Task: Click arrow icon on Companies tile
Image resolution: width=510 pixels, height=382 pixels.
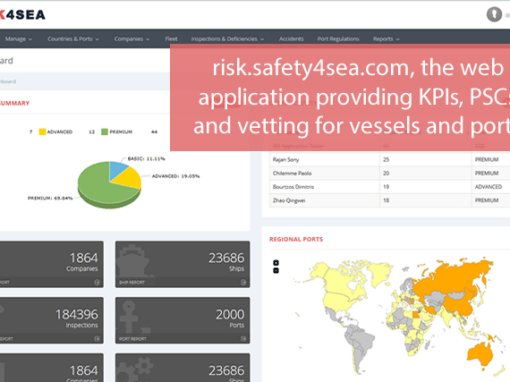Action: coord(97,282)
